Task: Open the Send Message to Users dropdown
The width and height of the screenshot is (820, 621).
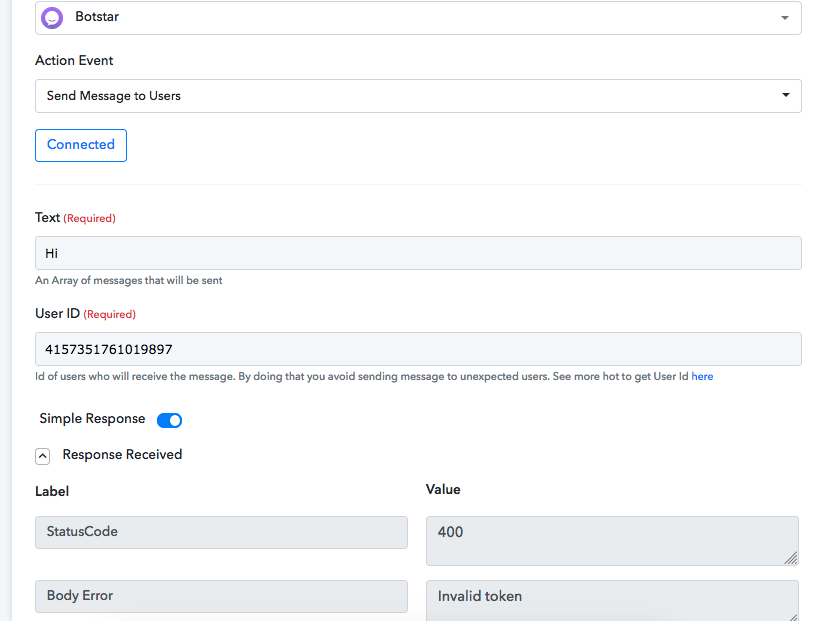Action: pyautogui.click(x=418, y=96)
